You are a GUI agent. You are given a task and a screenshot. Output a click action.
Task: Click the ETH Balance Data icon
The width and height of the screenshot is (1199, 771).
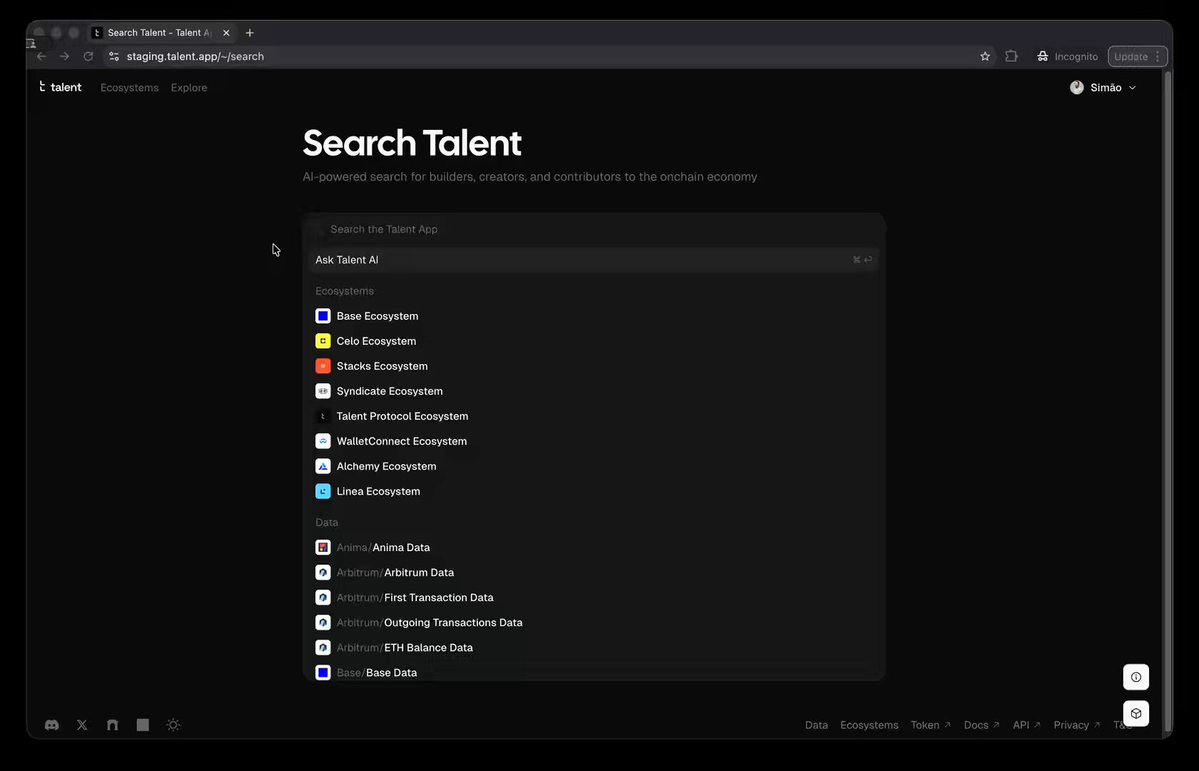323,648
